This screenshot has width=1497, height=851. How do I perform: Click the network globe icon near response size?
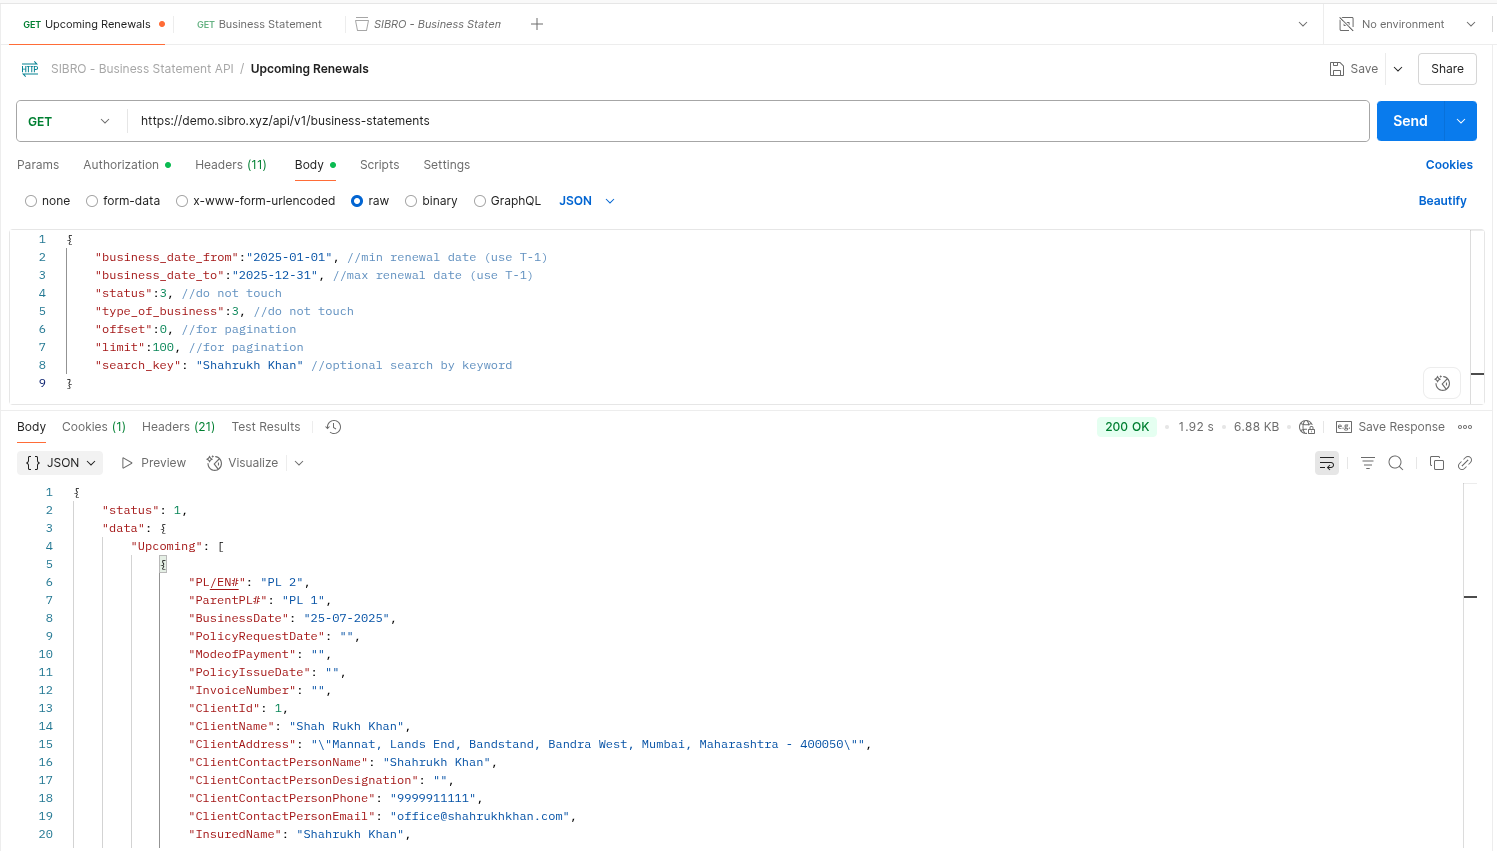pyautogui.click(x=1307, y=427)
